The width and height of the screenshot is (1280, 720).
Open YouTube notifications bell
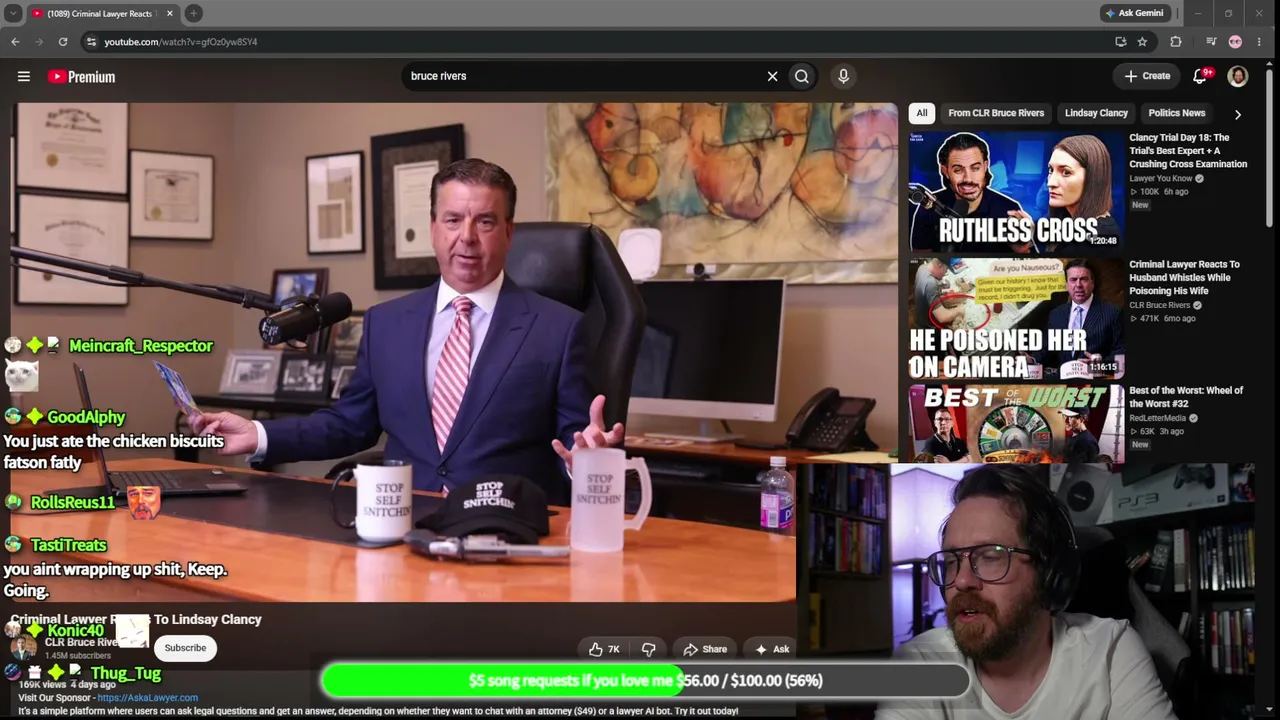[x=1201, y=76]
